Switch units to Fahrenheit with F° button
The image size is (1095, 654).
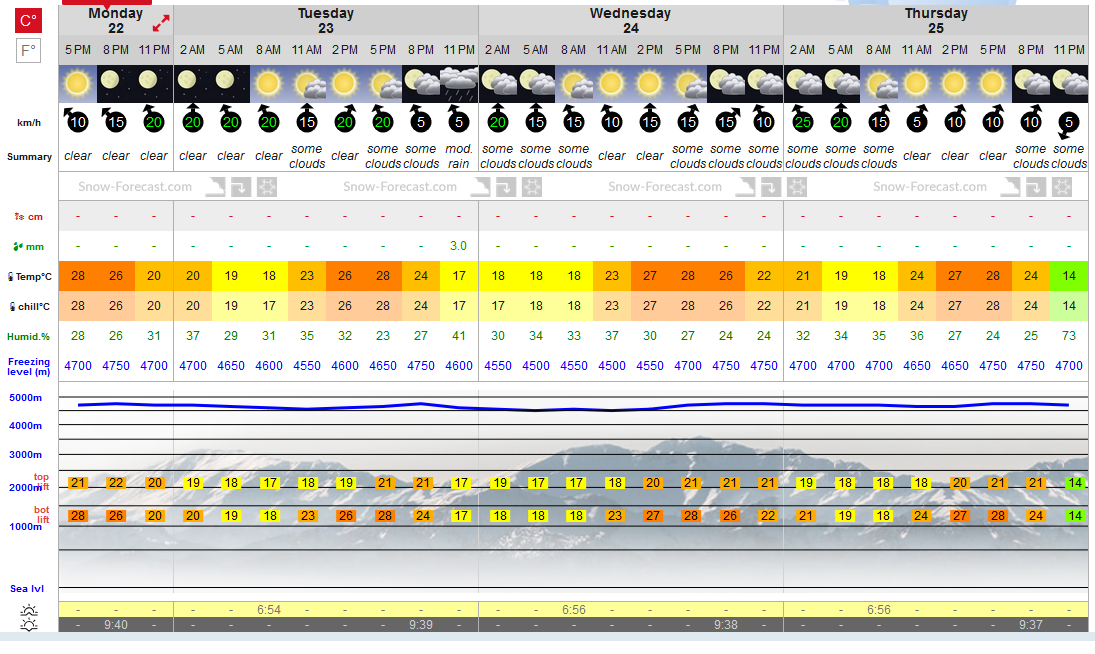click(x=29, y=50)
